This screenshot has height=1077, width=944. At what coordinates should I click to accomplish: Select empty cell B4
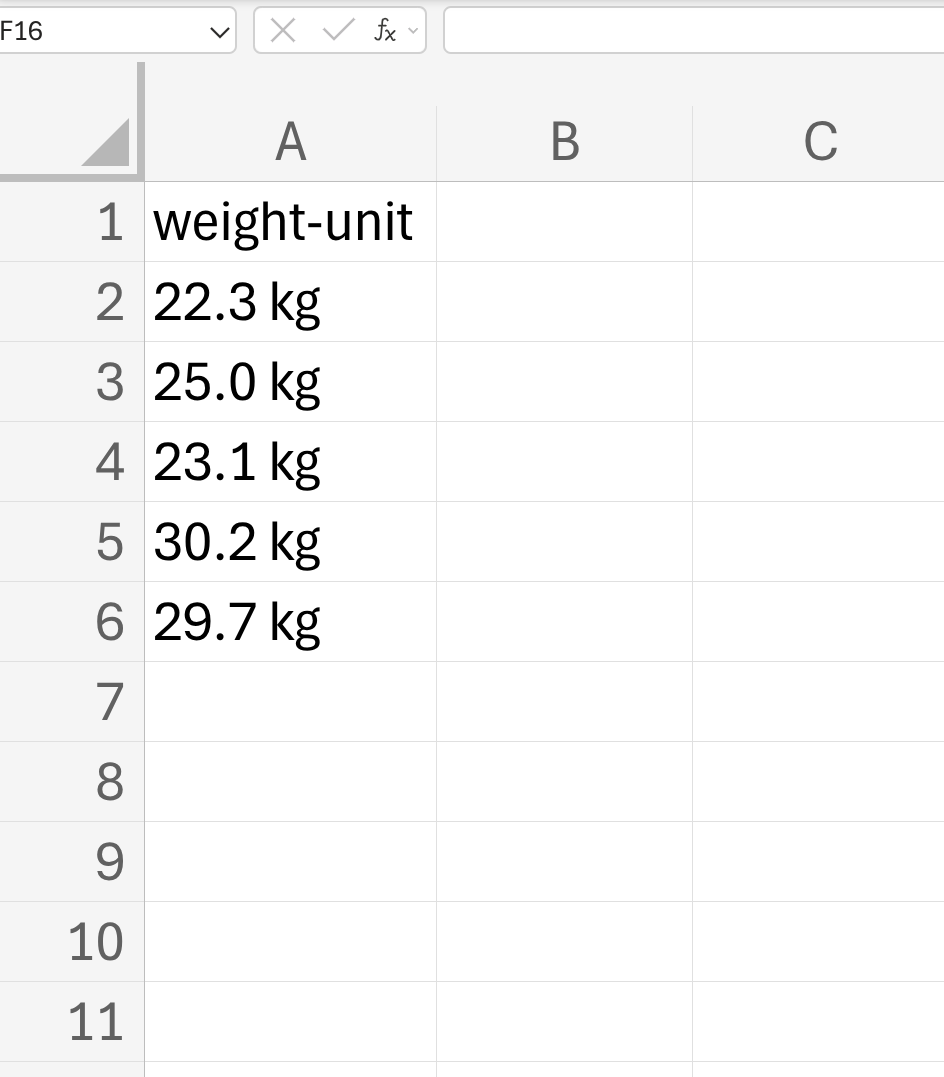click(565, 462)
